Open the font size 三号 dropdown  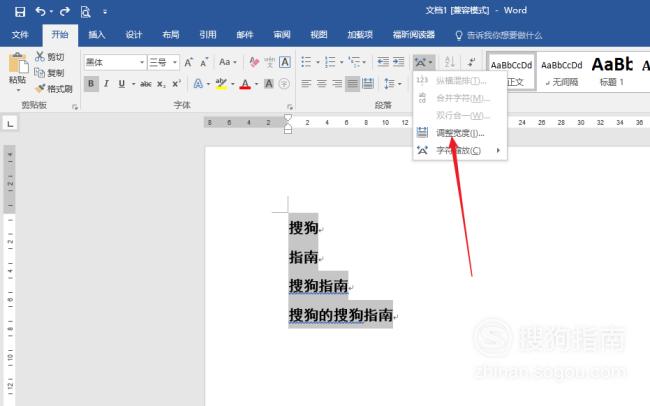175,63
